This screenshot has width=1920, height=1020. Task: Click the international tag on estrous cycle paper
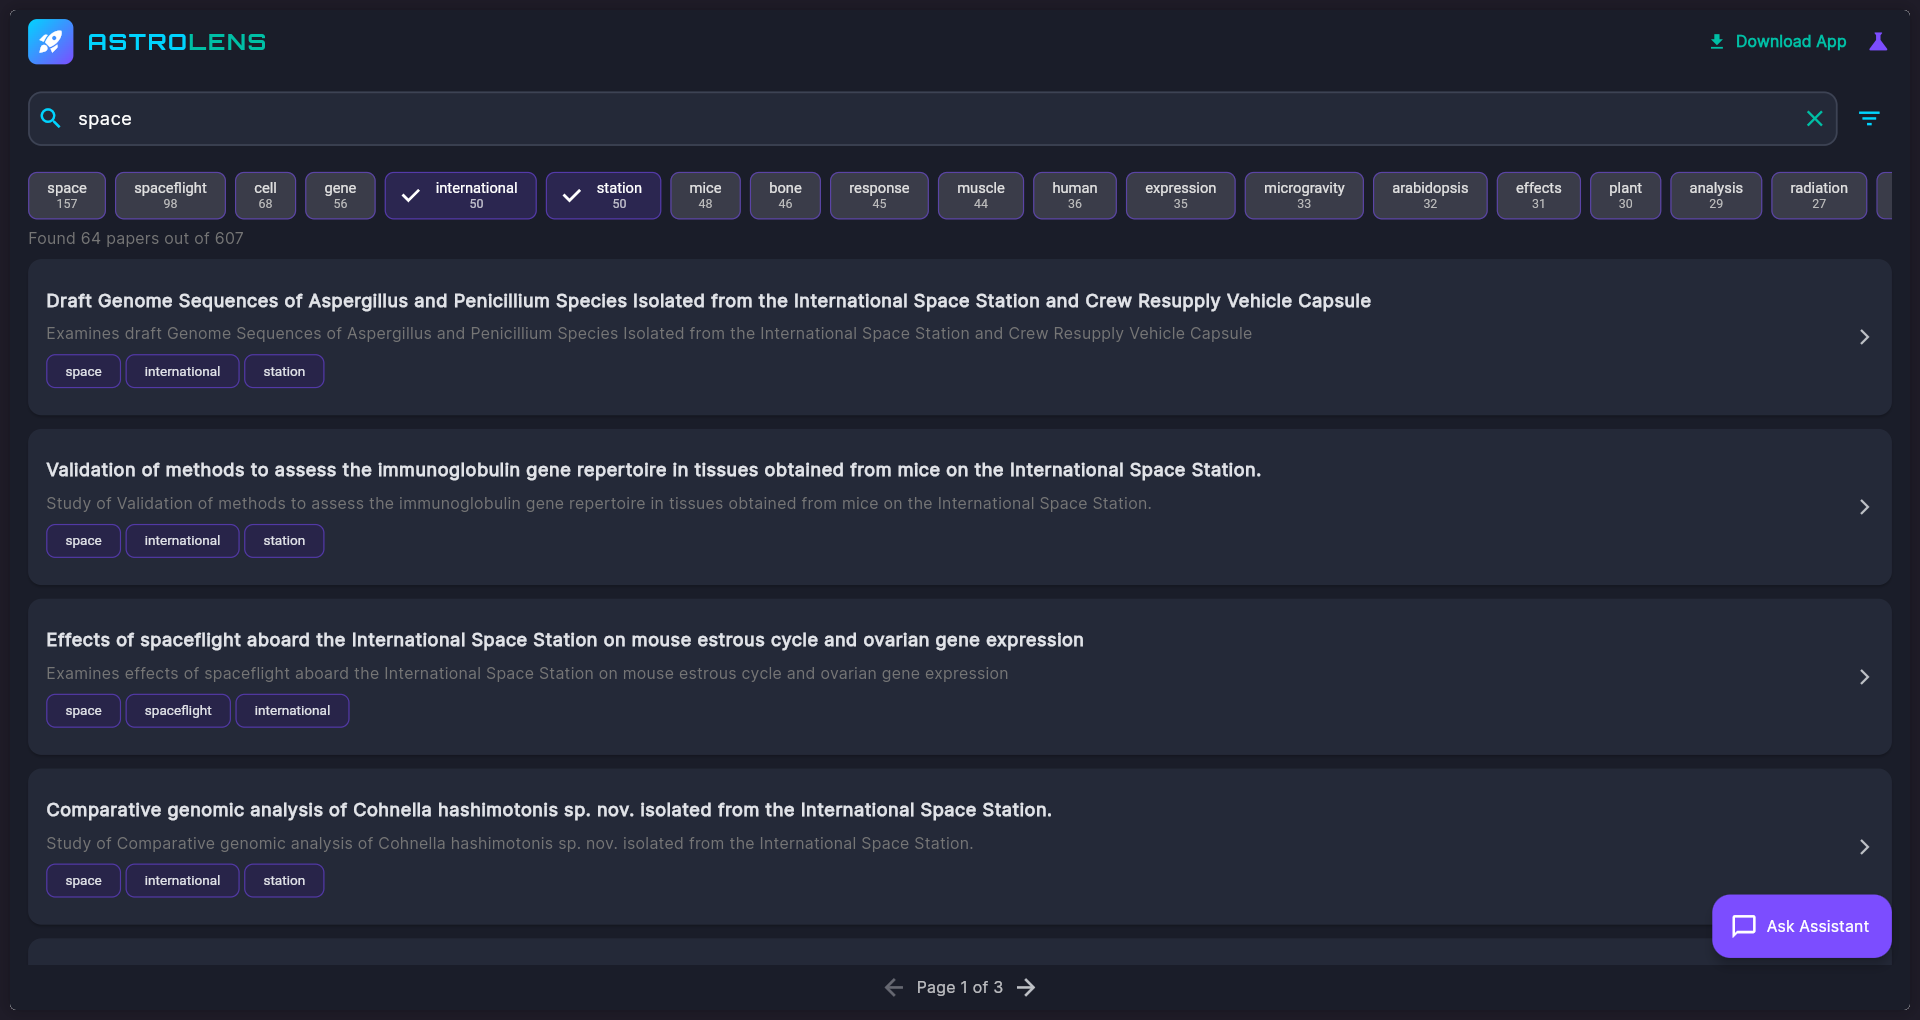(292, 711)
